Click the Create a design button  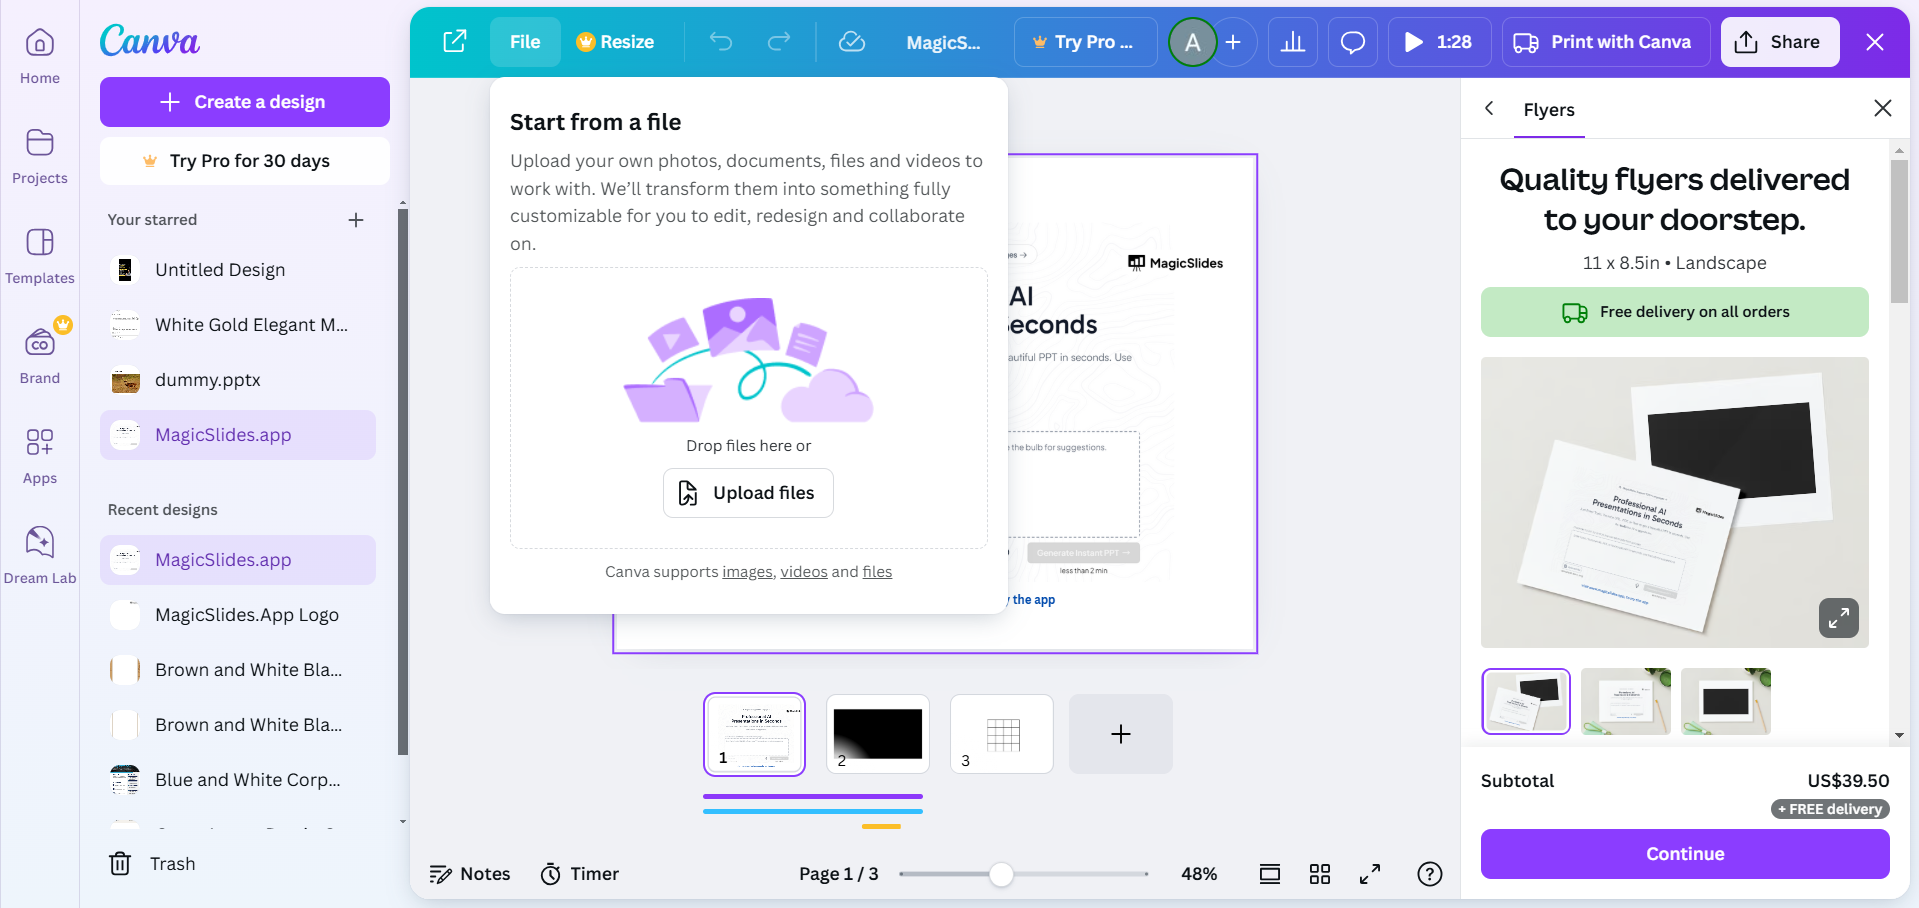click(245, 102)
